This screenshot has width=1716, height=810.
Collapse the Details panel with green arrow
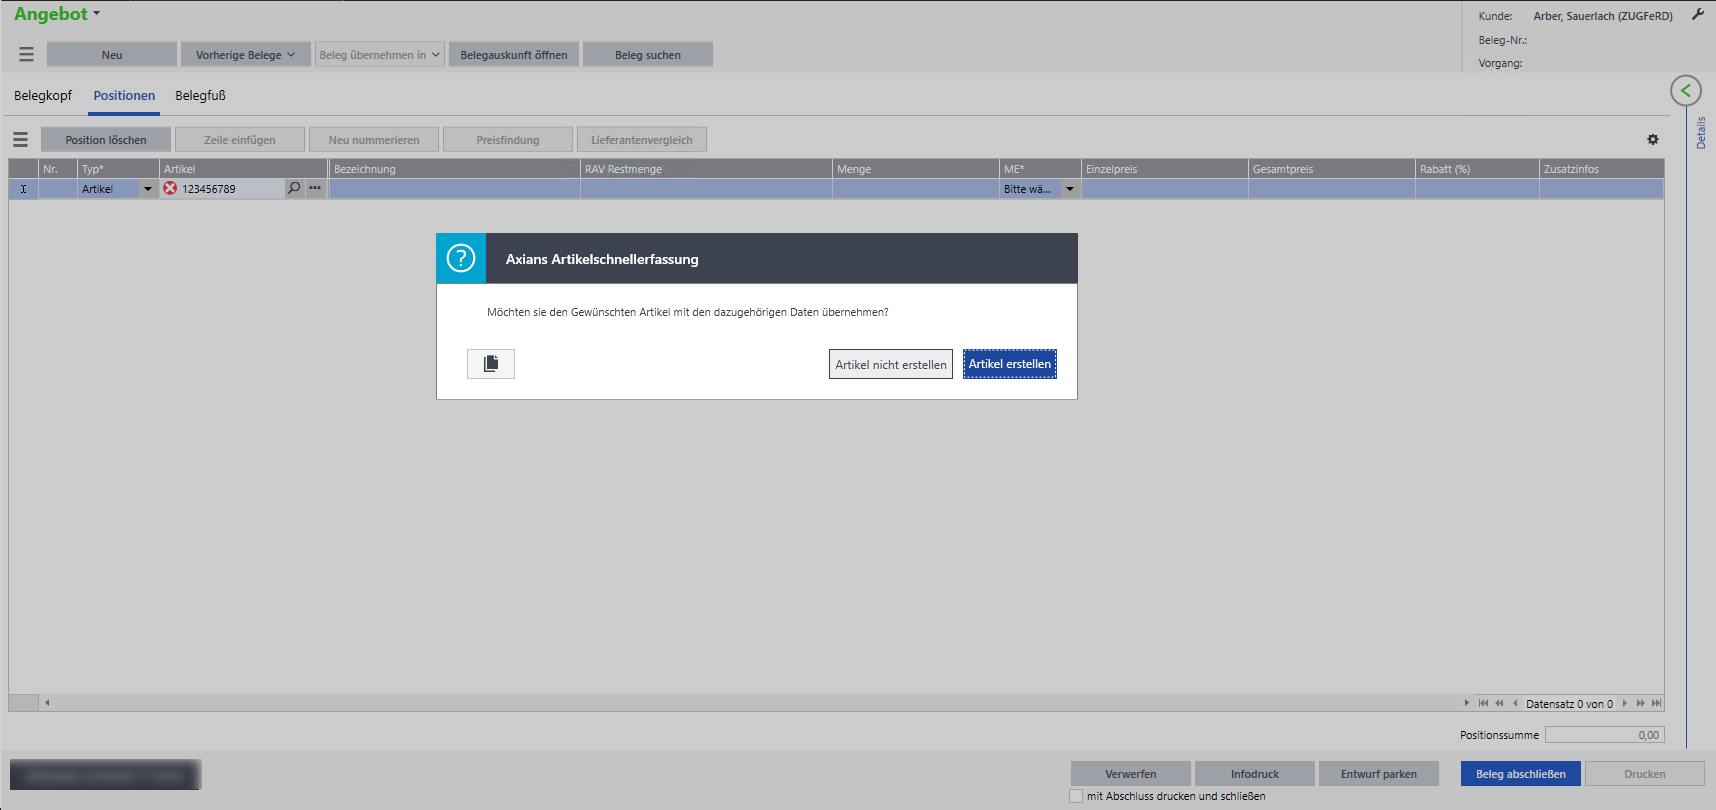click(1686, 91)
